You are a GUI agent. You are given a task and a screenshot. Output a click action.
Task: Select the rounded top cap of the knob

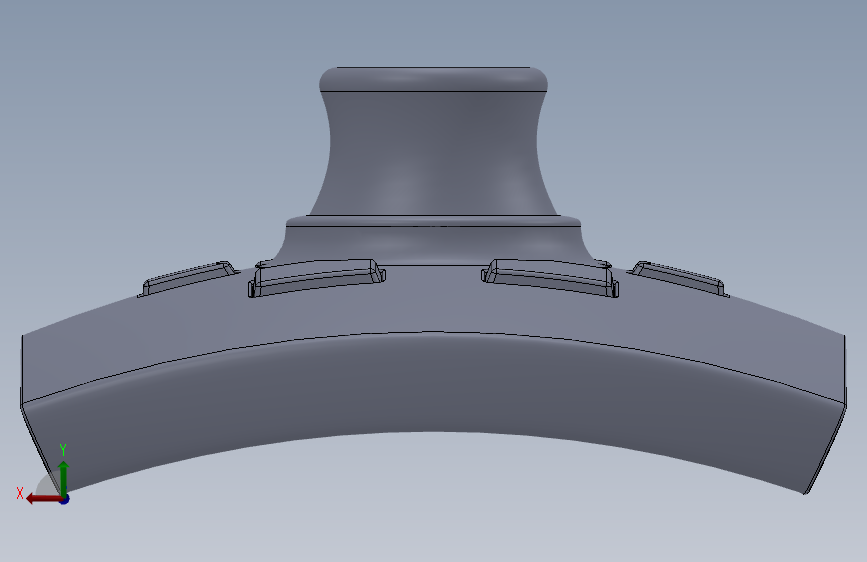pos(434,79)
